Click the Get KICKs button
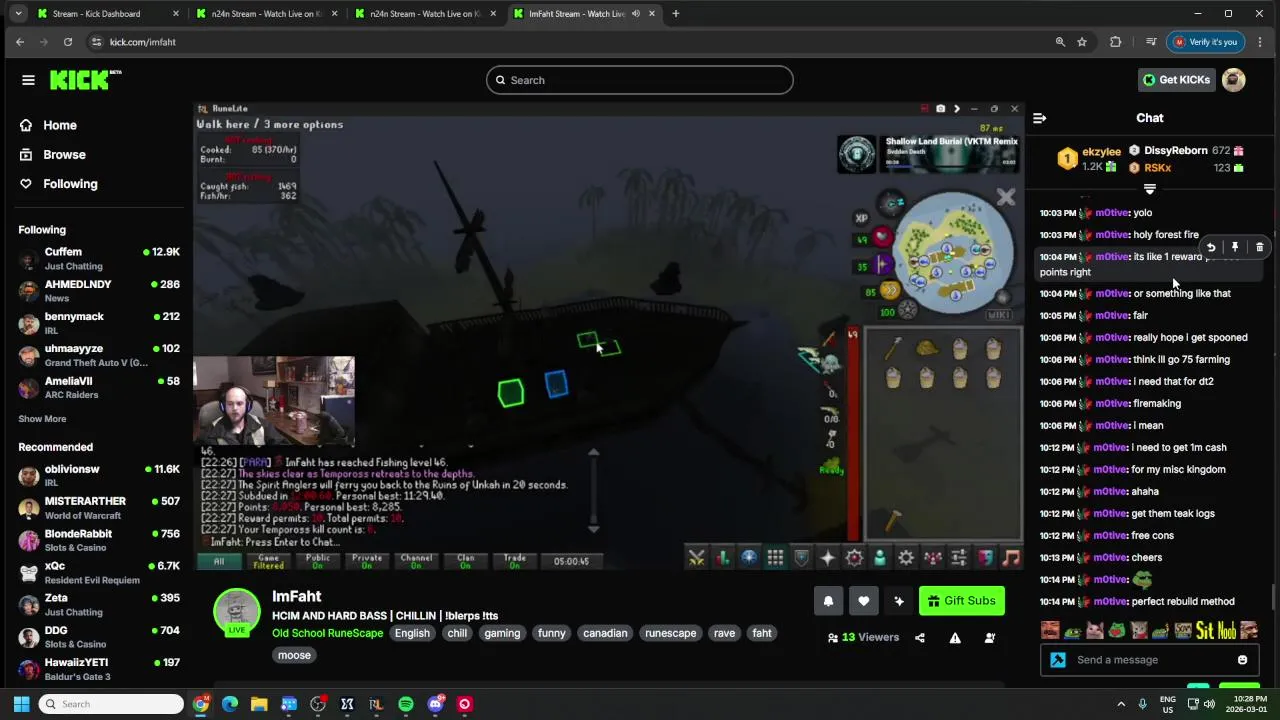The image size is (1280, 720). coord(1176,80)
